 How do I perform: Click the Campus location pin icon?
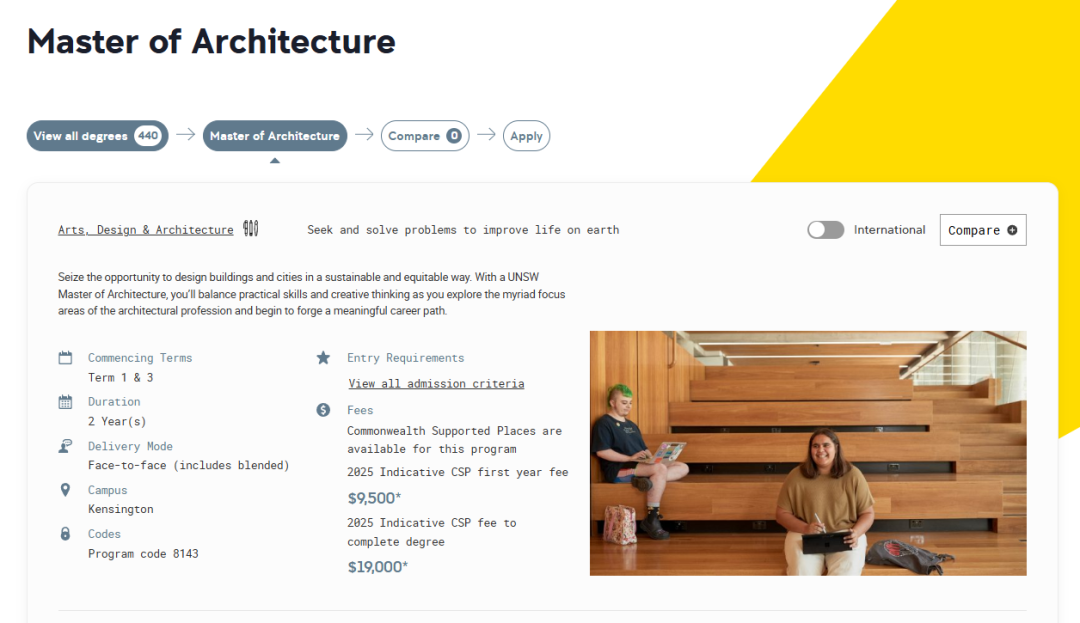click(66, 490)
